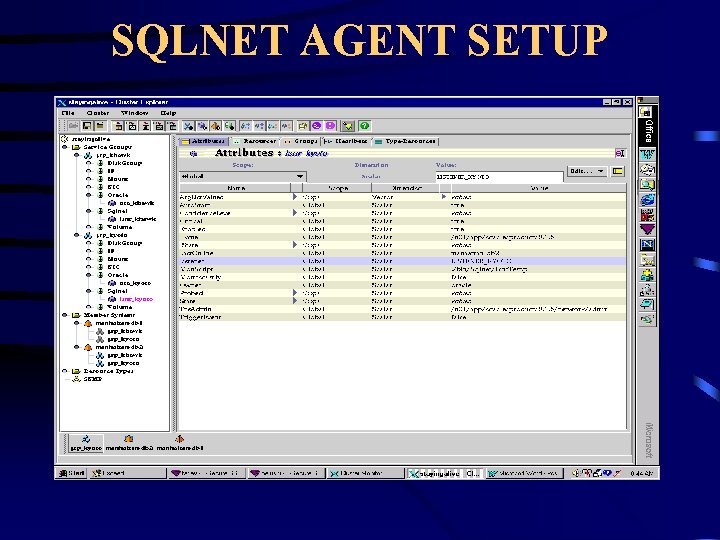This screenshot has width=720, height=540.
Task: Click the greyed-out first toolbar icon
Action: 73,126
